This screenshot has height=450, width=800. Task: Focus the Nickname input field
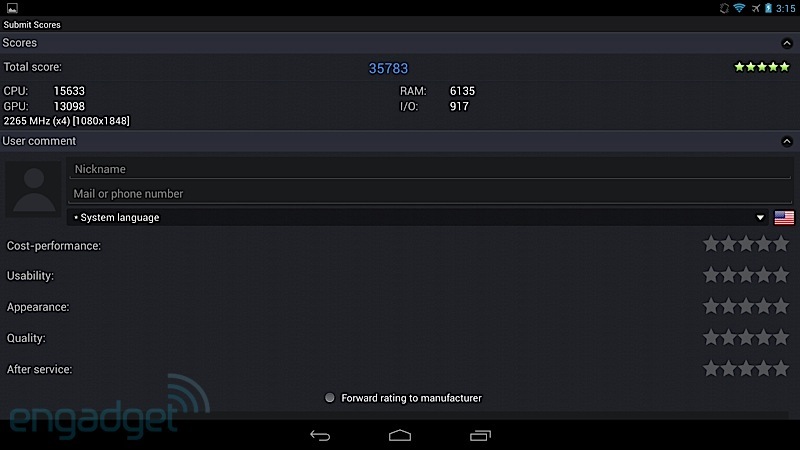430,169
